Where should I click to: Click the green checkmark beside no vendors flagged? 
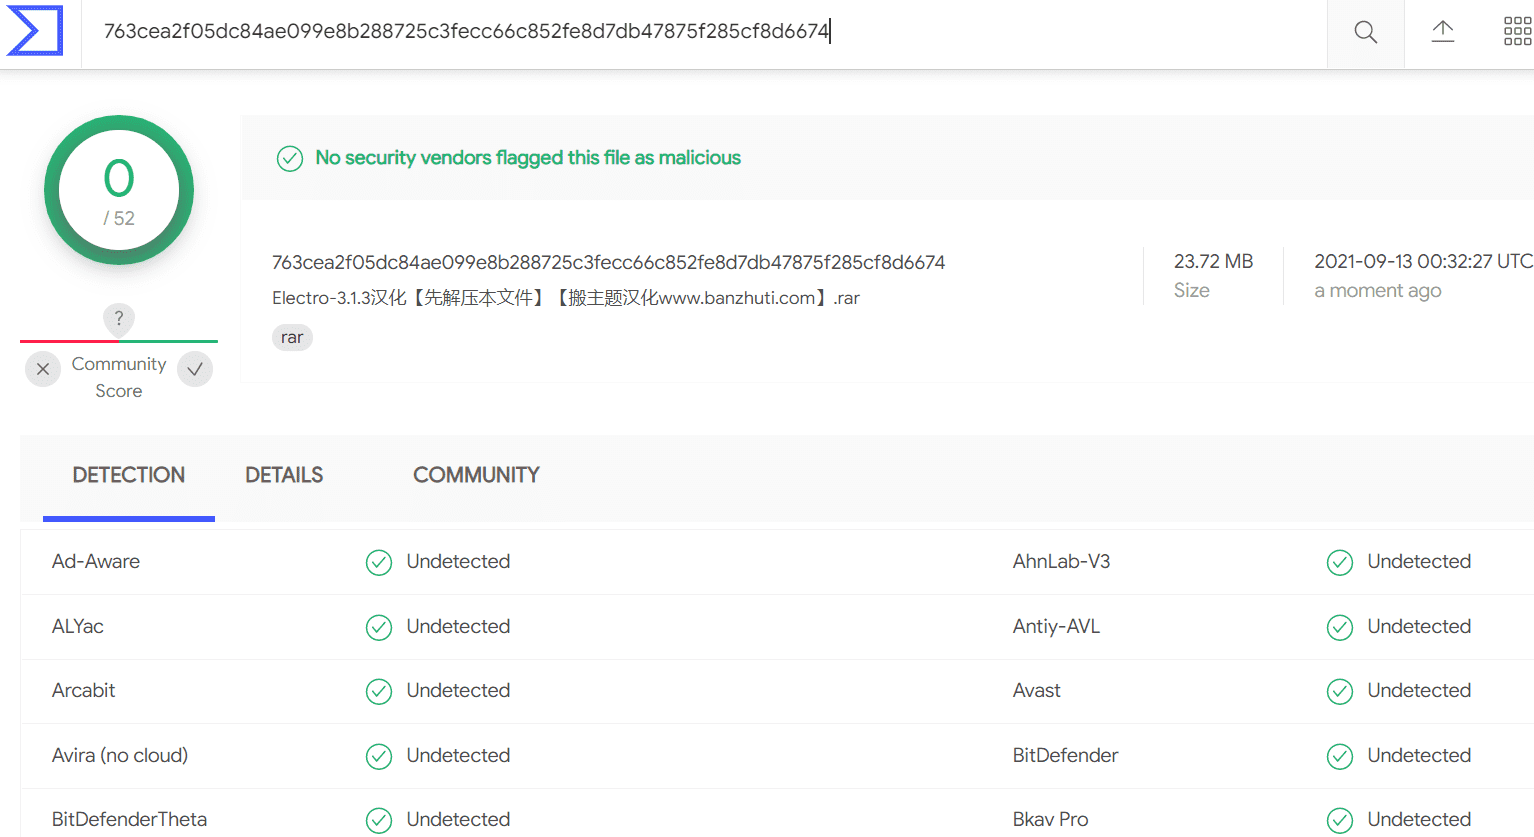(x=290, y=158)
